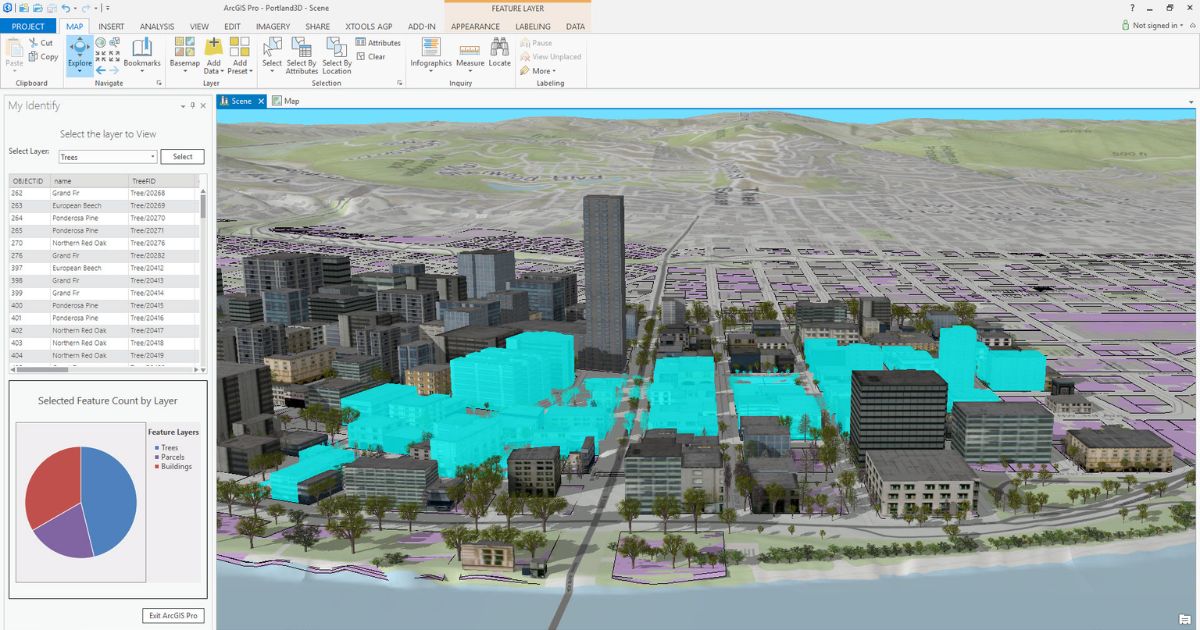Activate the Explore navigation tool
The image size is (1200, 630).
[x=79, y=54]
